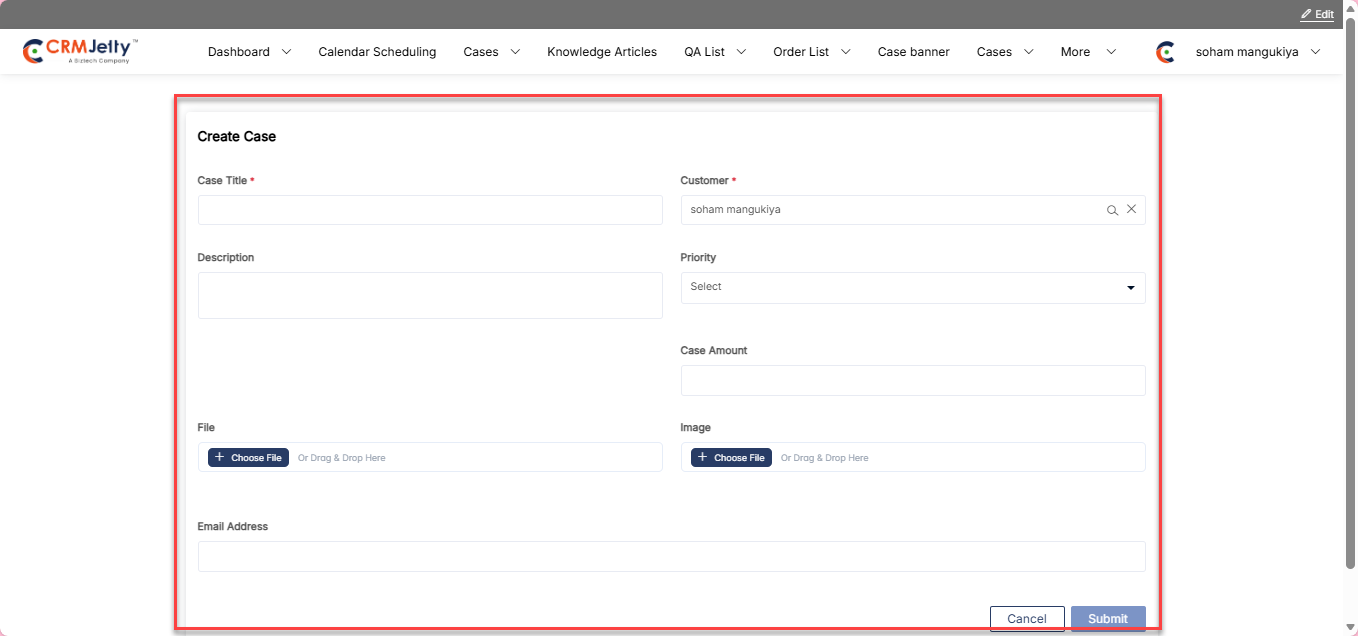Open Calendar Scheduling page
The height and width of the screenshot is (636, 1358).
click(377, 52)
